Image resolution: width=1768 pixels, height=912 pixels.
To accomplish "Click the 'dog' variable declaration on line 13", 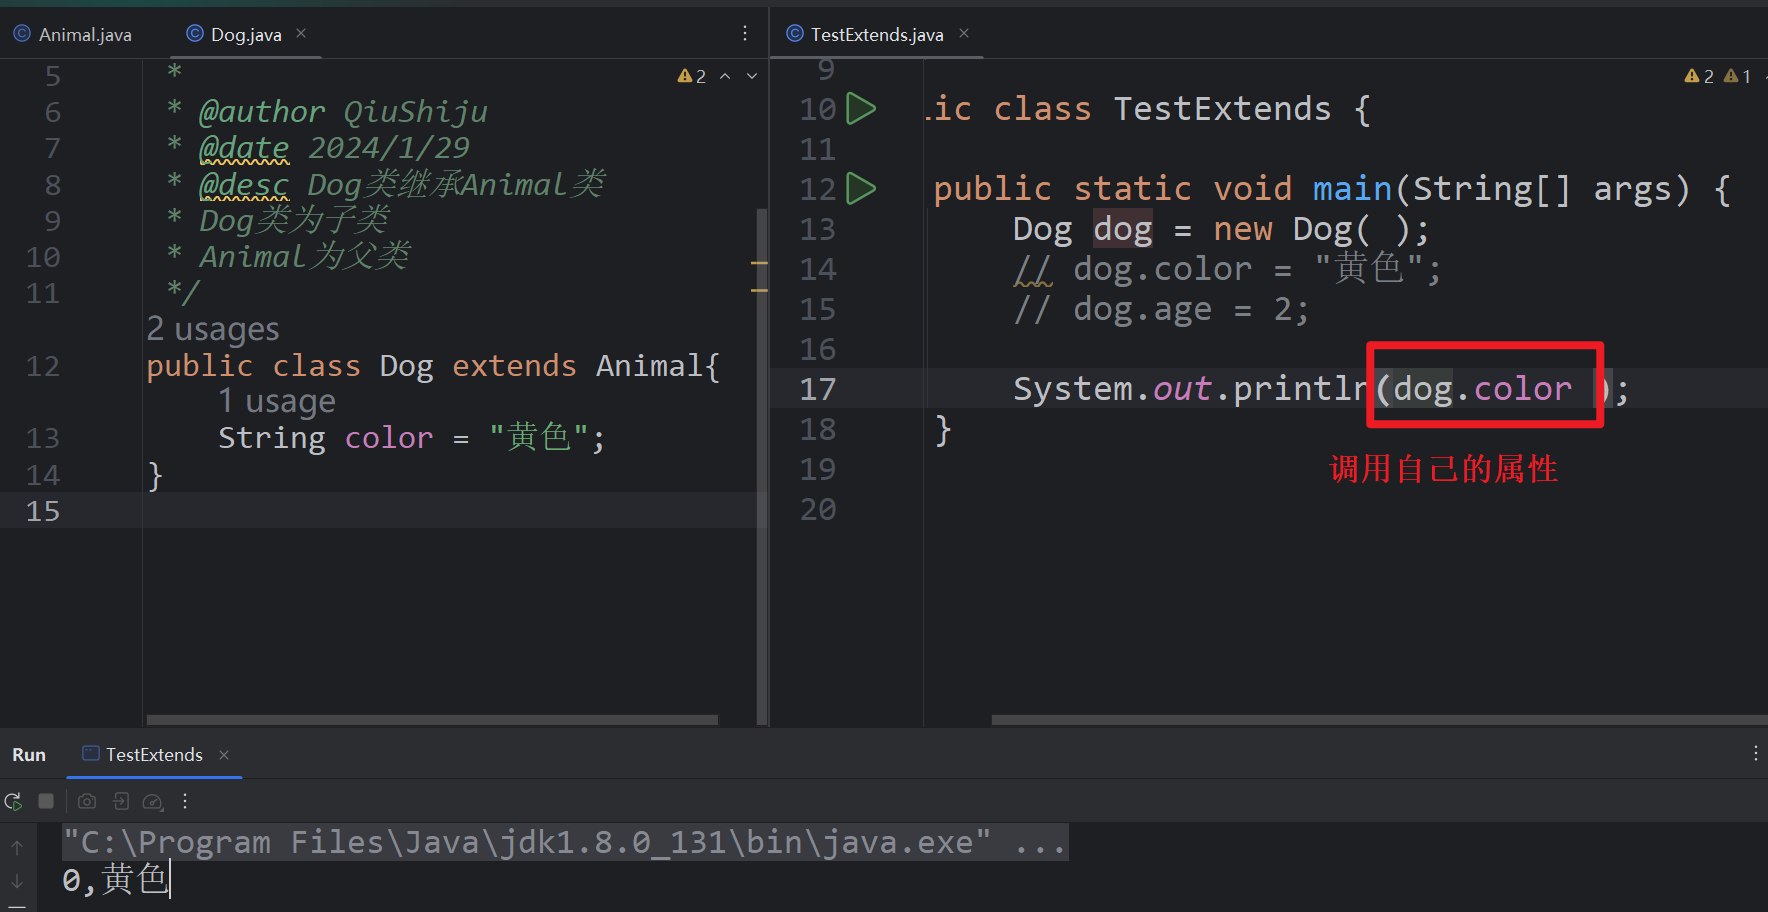I will [x=1122, y=228].
